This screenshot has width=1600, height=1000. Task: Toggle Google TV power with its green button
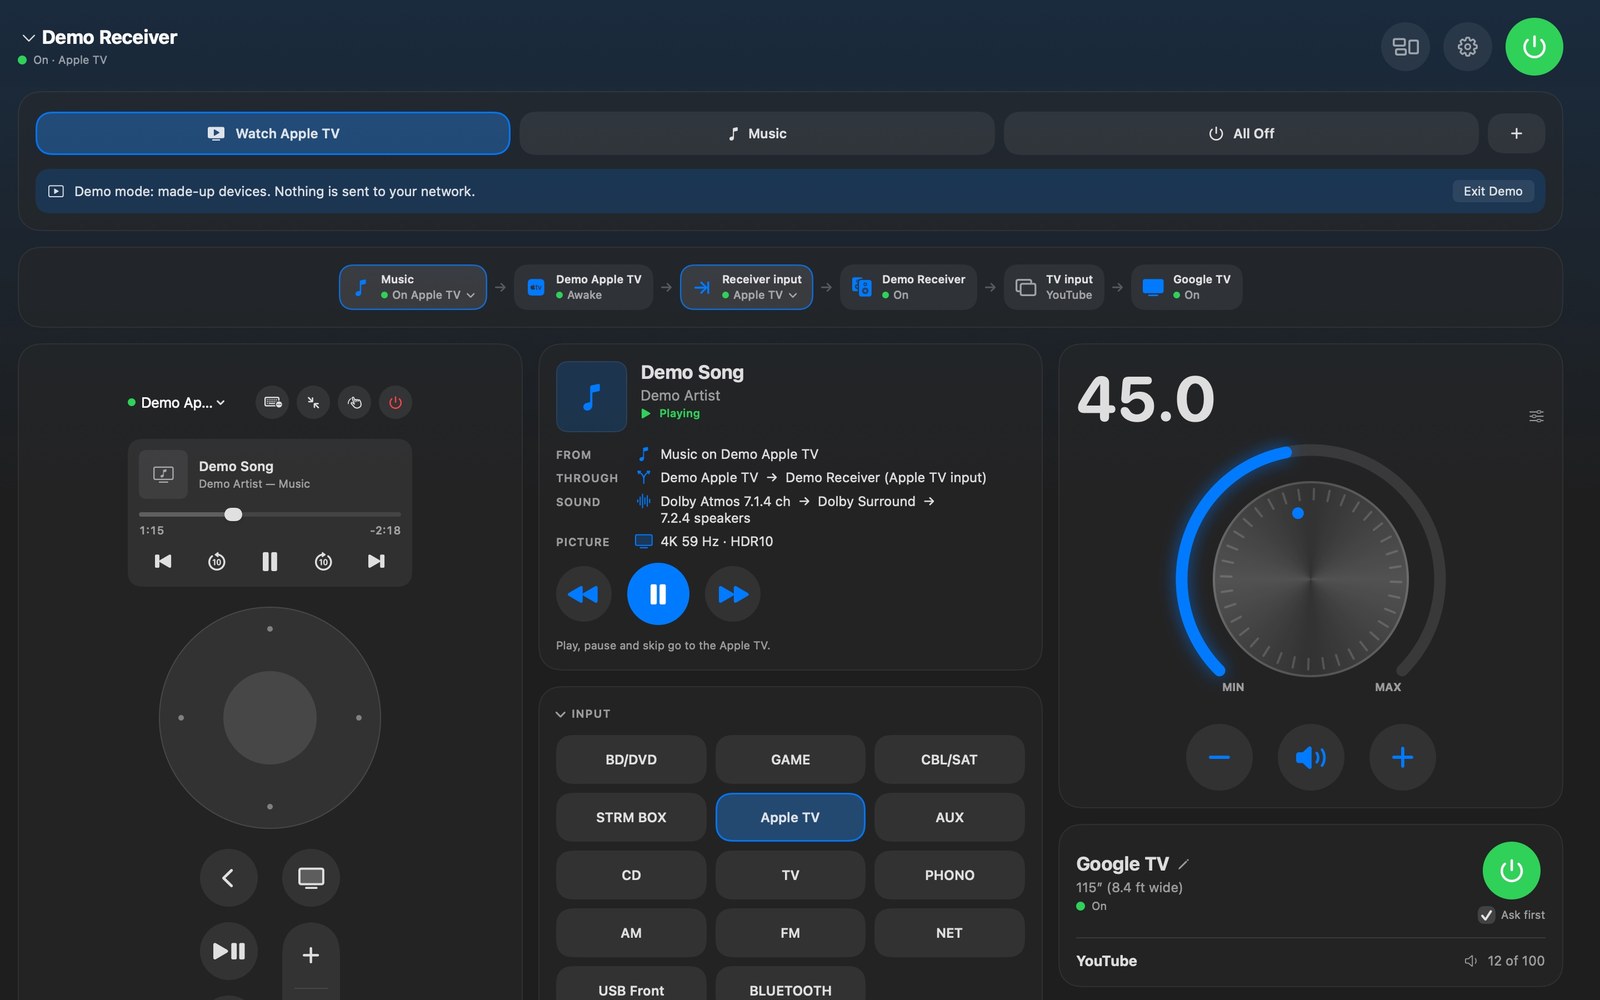tap(1511, 871)
